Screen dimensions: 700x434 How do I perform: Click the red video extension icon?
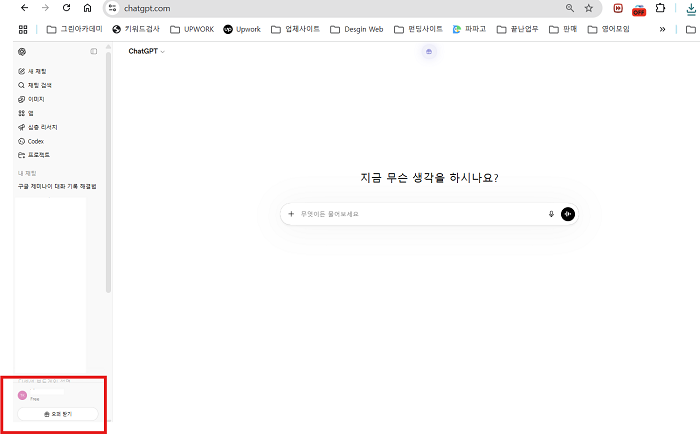pos(618,8)
